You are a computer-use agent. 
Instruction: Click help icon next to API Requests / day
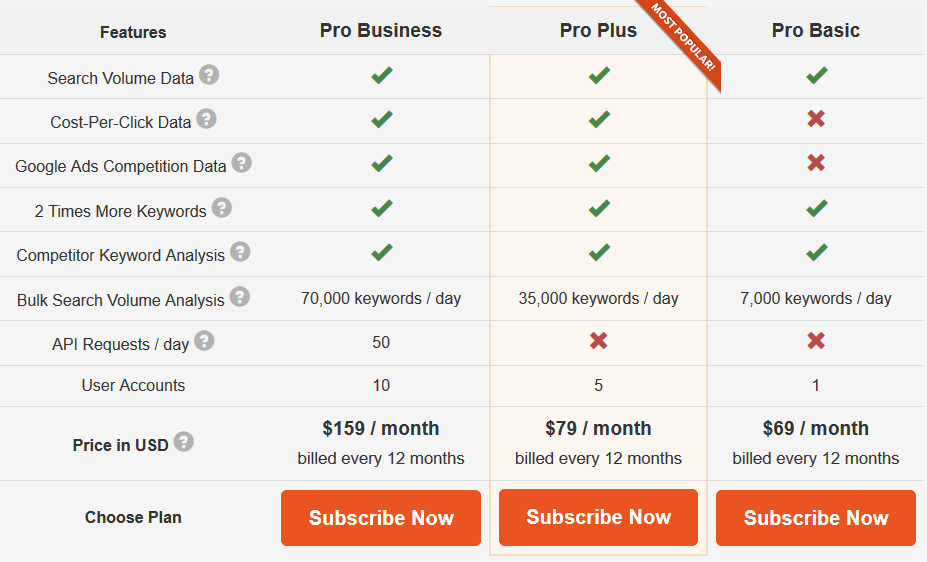click(204, 341)
